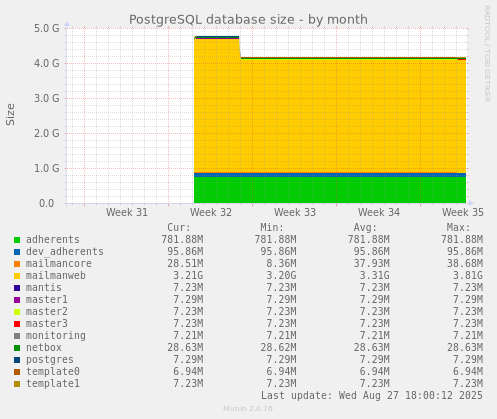Click the chart title PostgreSQL database size
The height and width of the screenshot is (419, 497).
click(248, 20)
